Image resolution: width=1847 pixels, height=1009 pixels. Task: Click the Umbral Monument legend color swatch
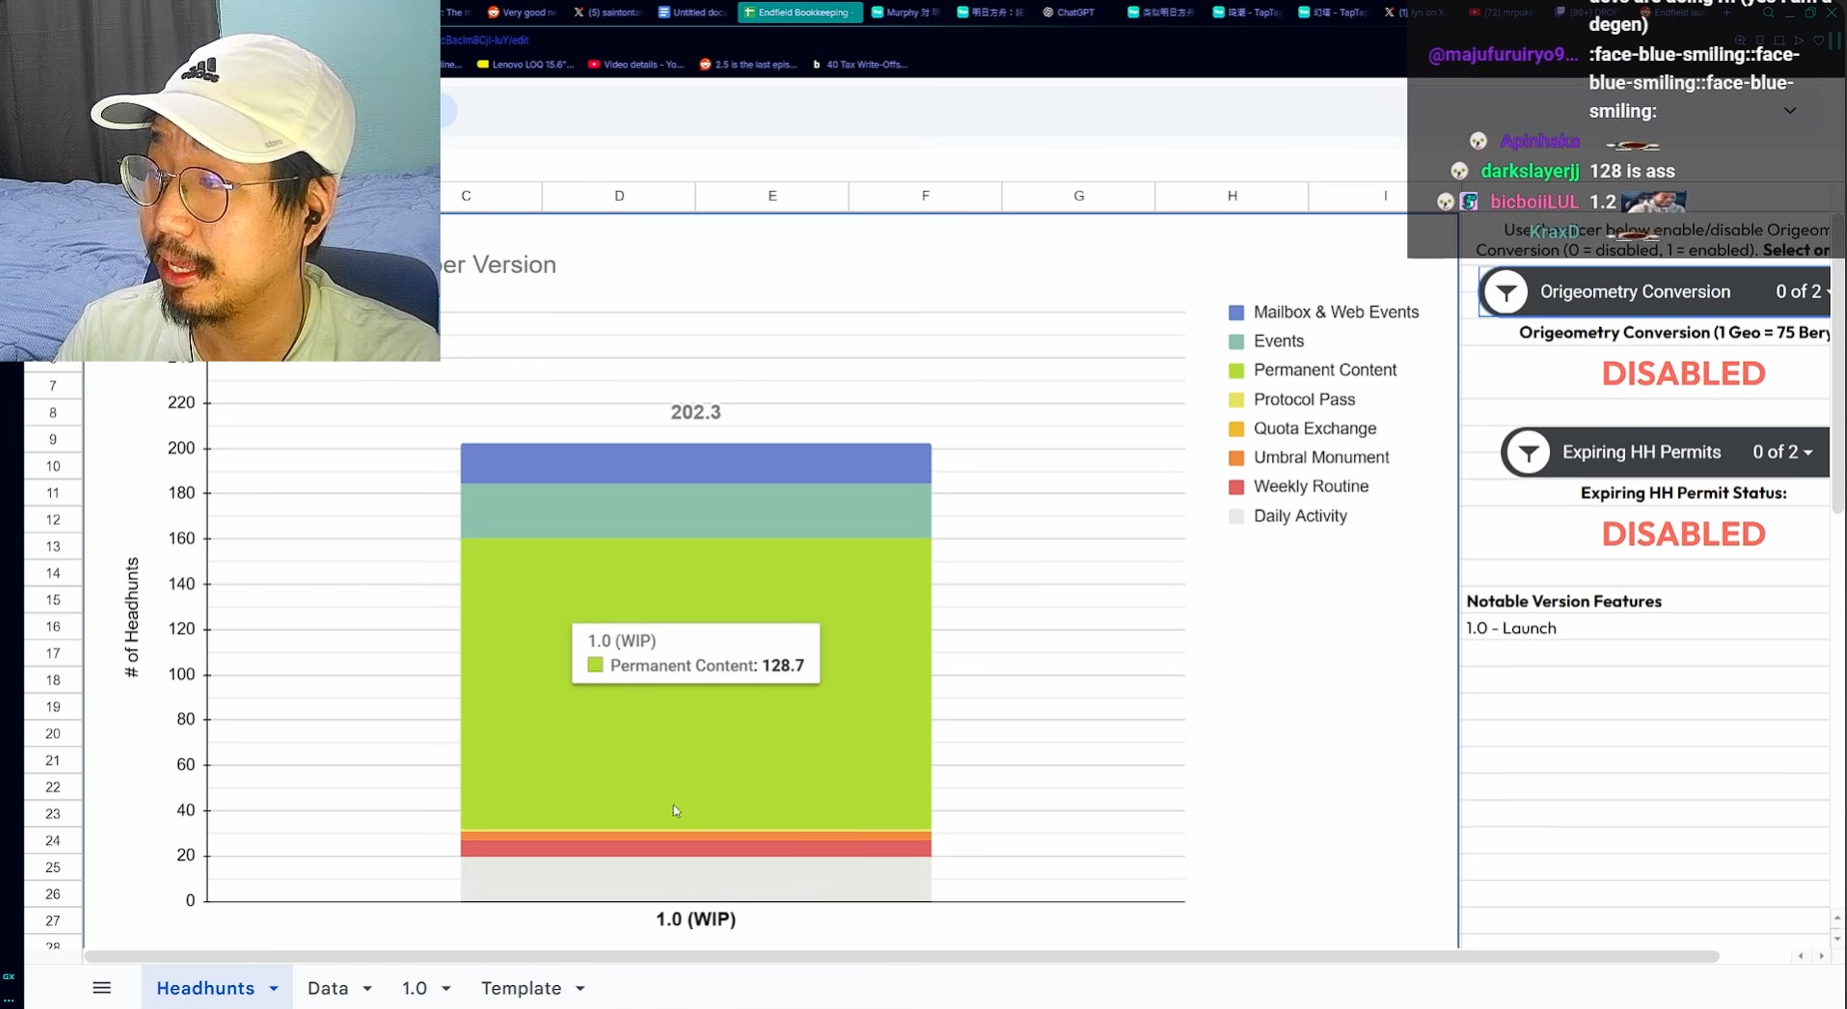coord(1236,458)
